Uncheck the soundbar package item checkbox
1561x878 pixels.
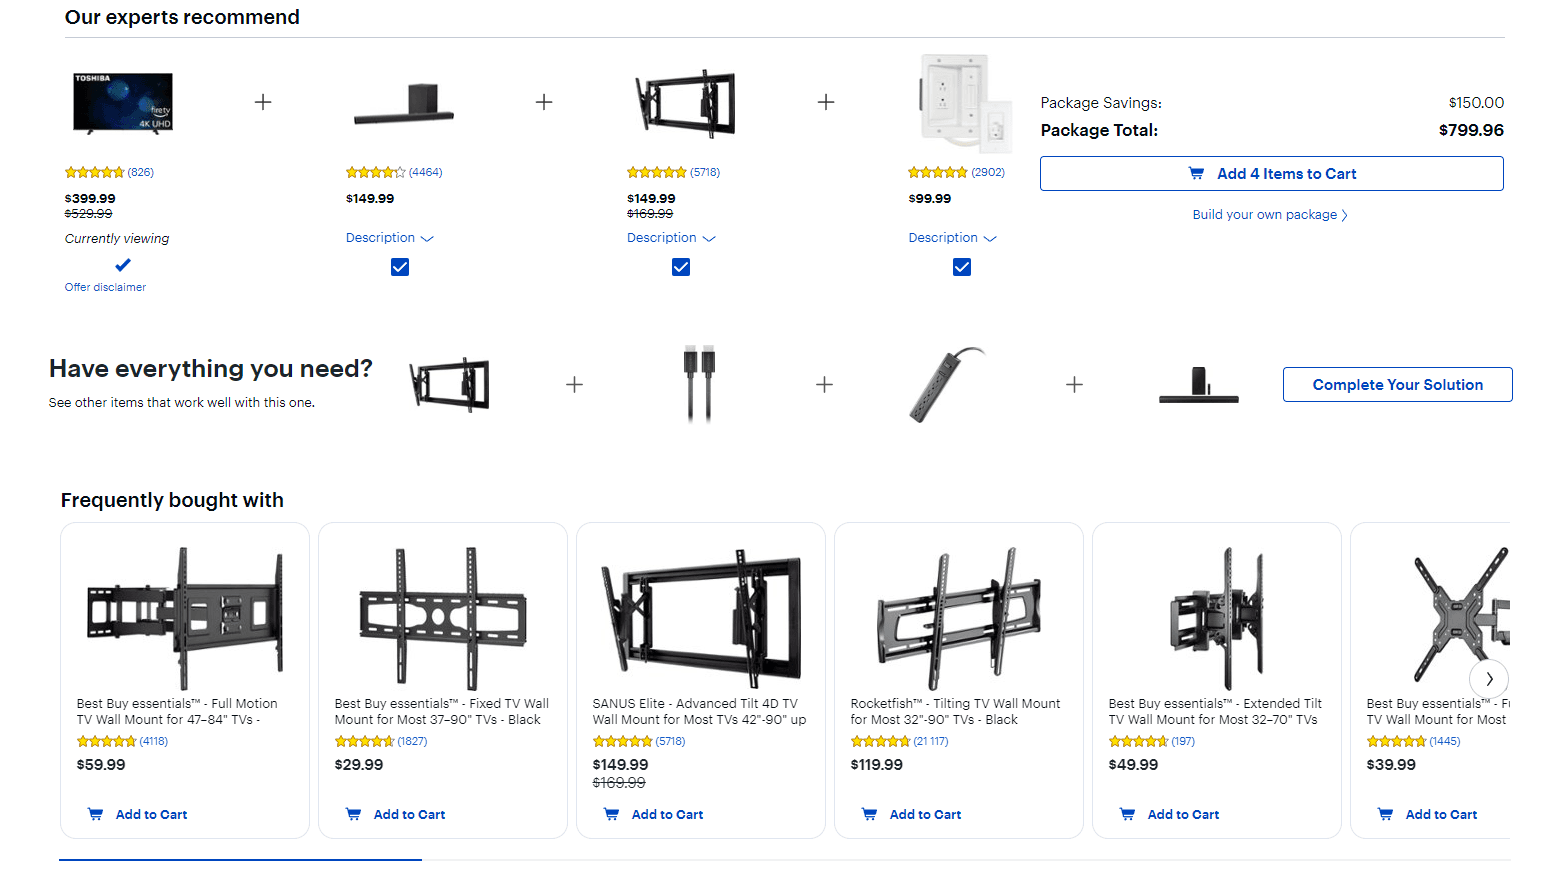400,267
